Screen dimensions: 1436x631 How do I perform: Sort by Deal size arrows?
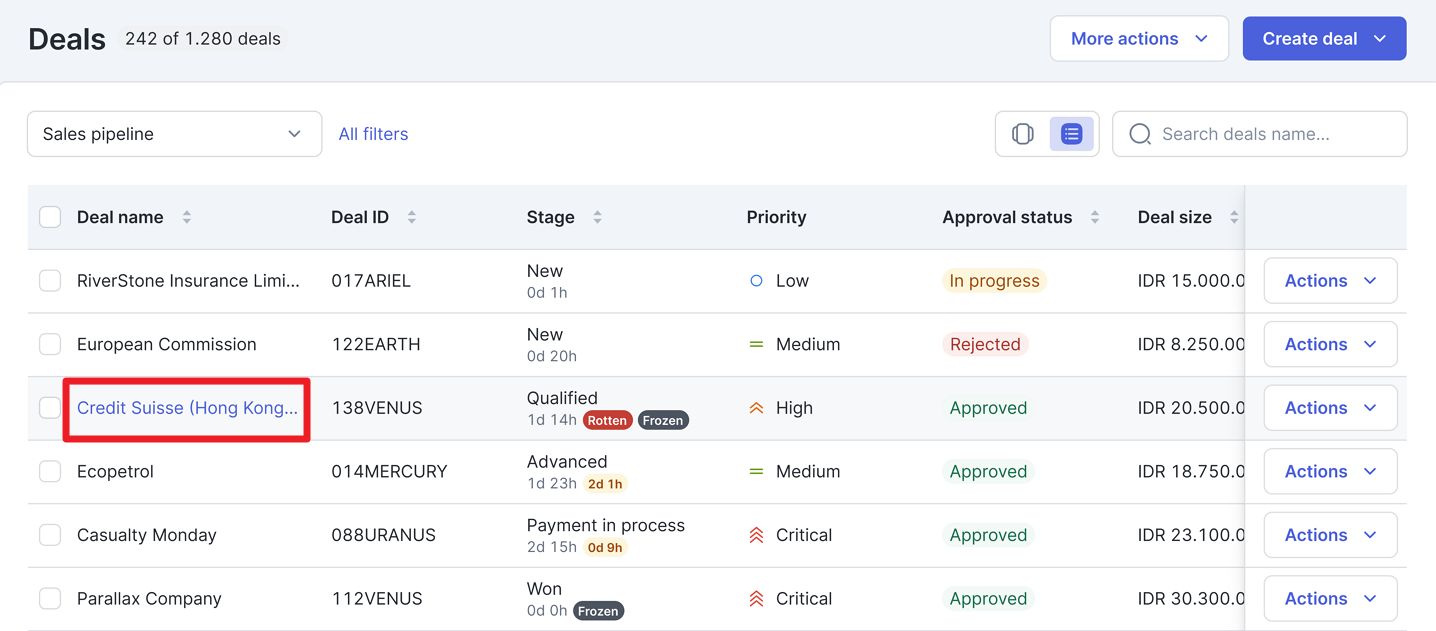pos(1234,217)
